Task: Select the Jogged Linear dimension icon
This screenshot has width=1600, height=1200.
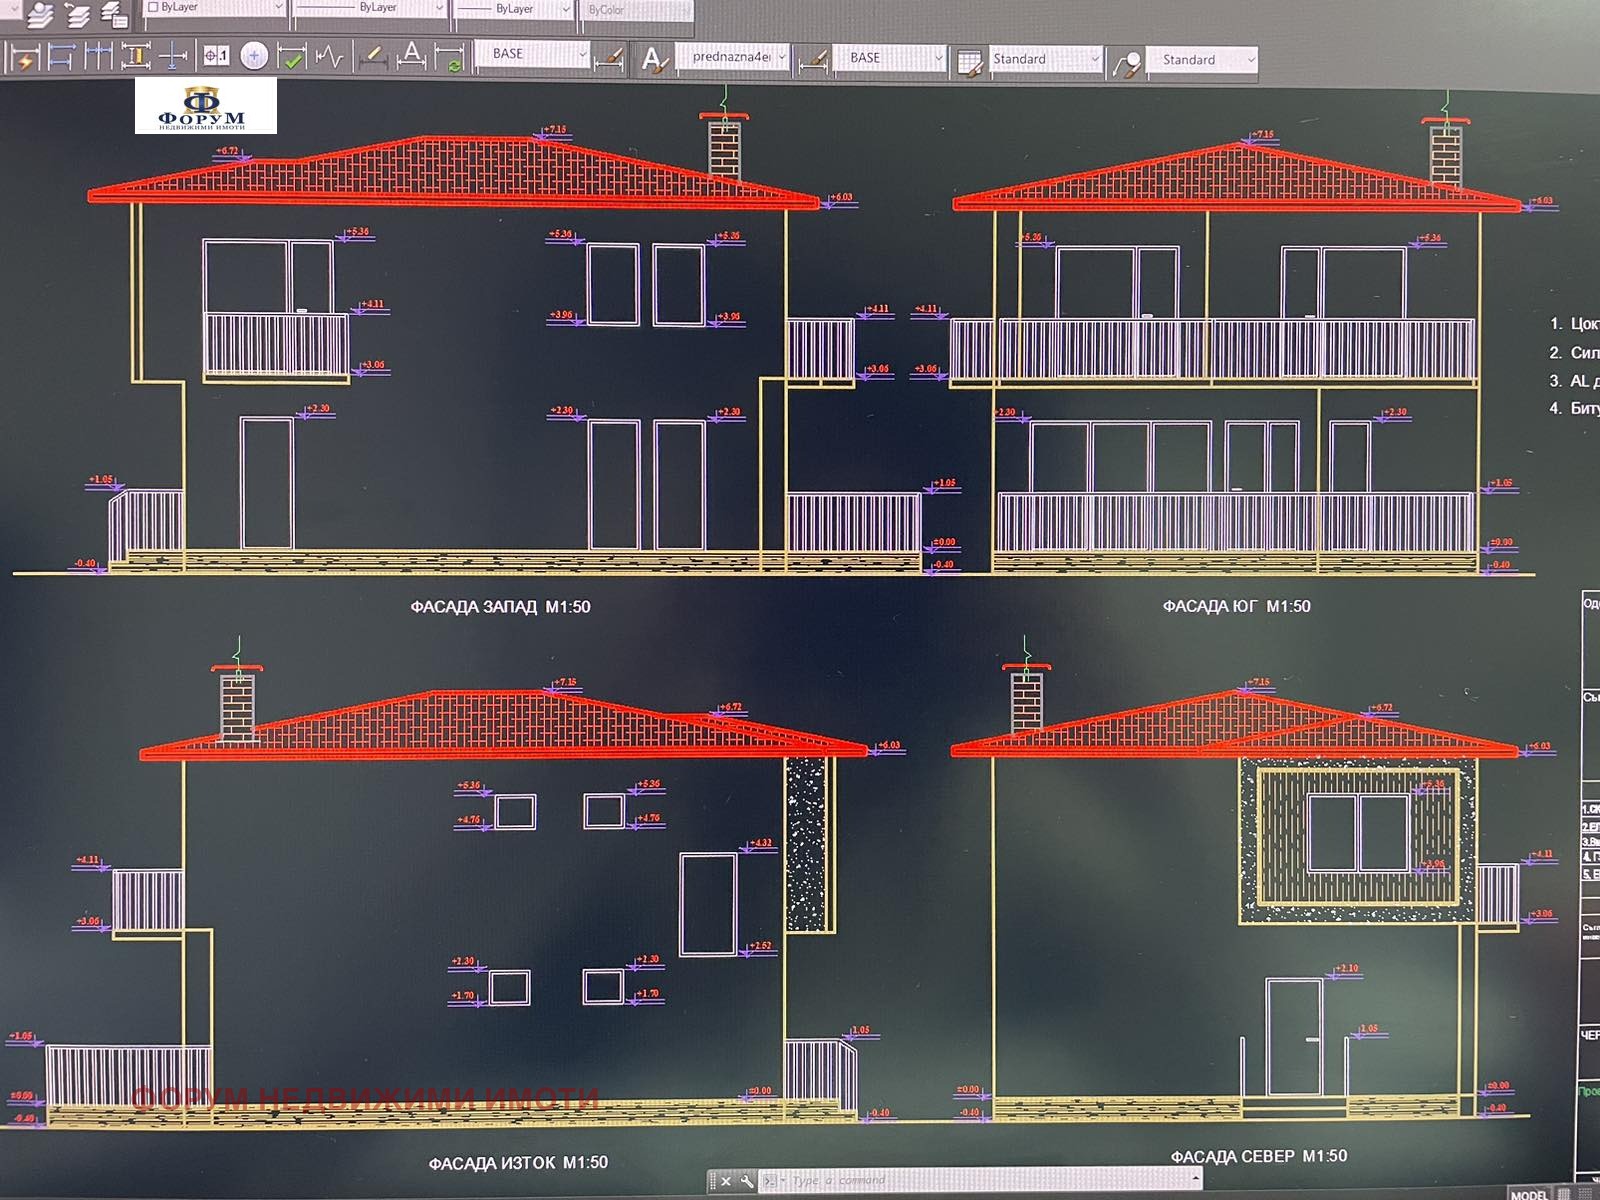Action: 330,57
